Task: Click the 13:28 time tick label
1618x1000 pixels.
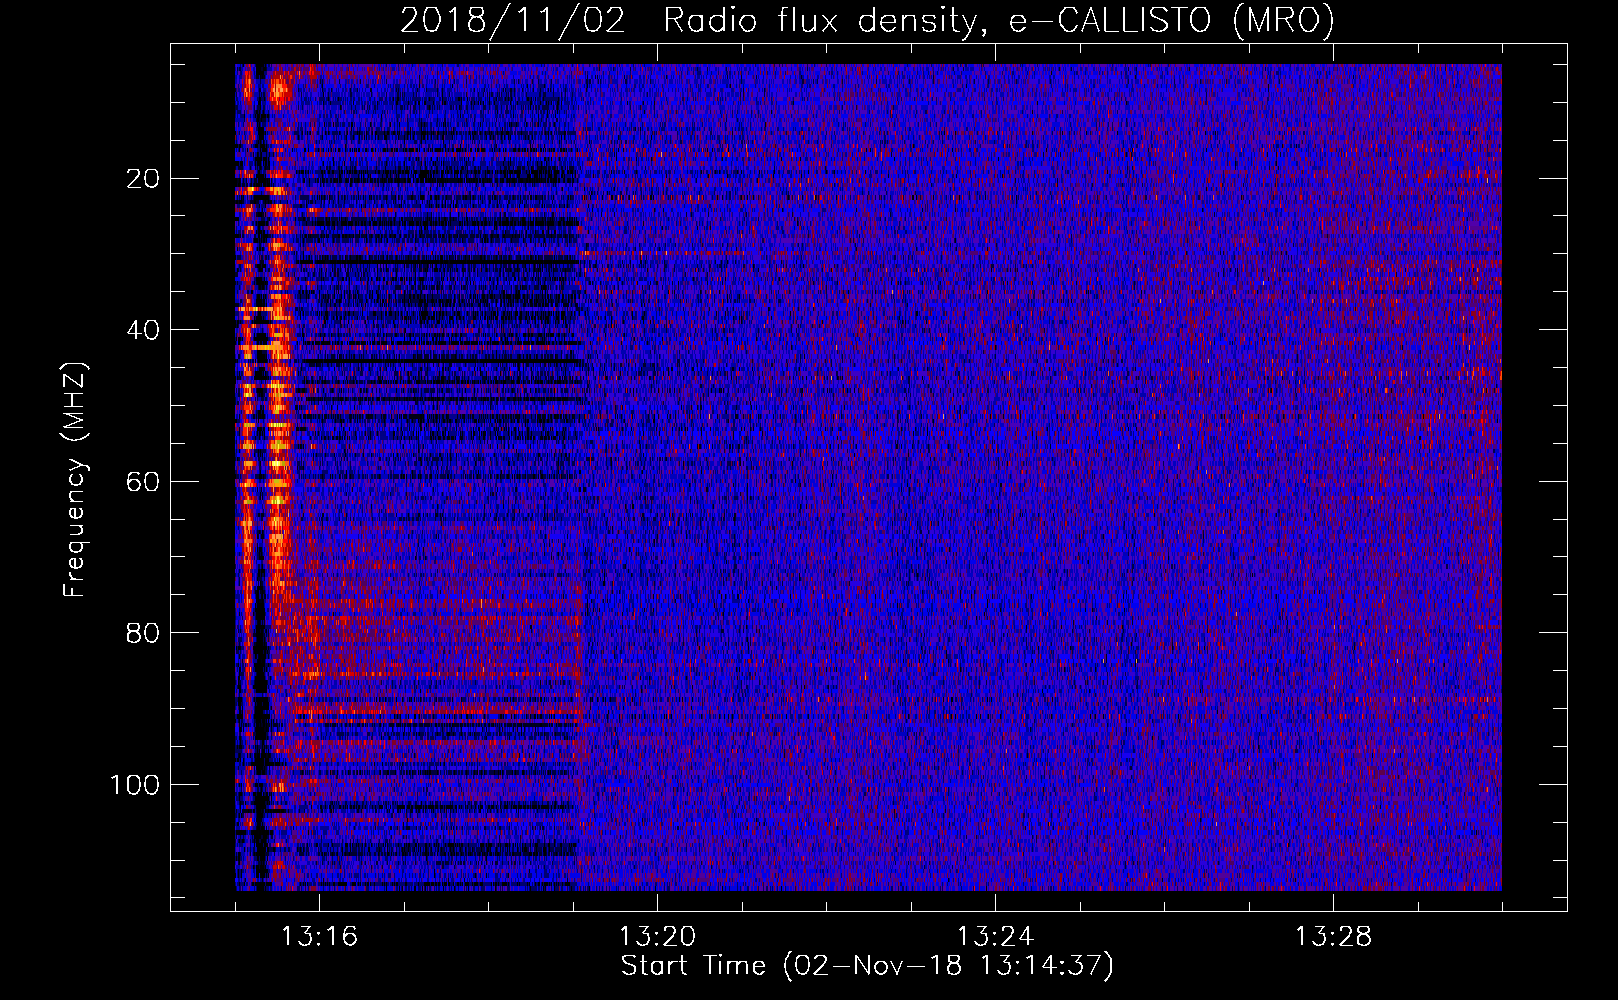Action: click(1333, 936)
